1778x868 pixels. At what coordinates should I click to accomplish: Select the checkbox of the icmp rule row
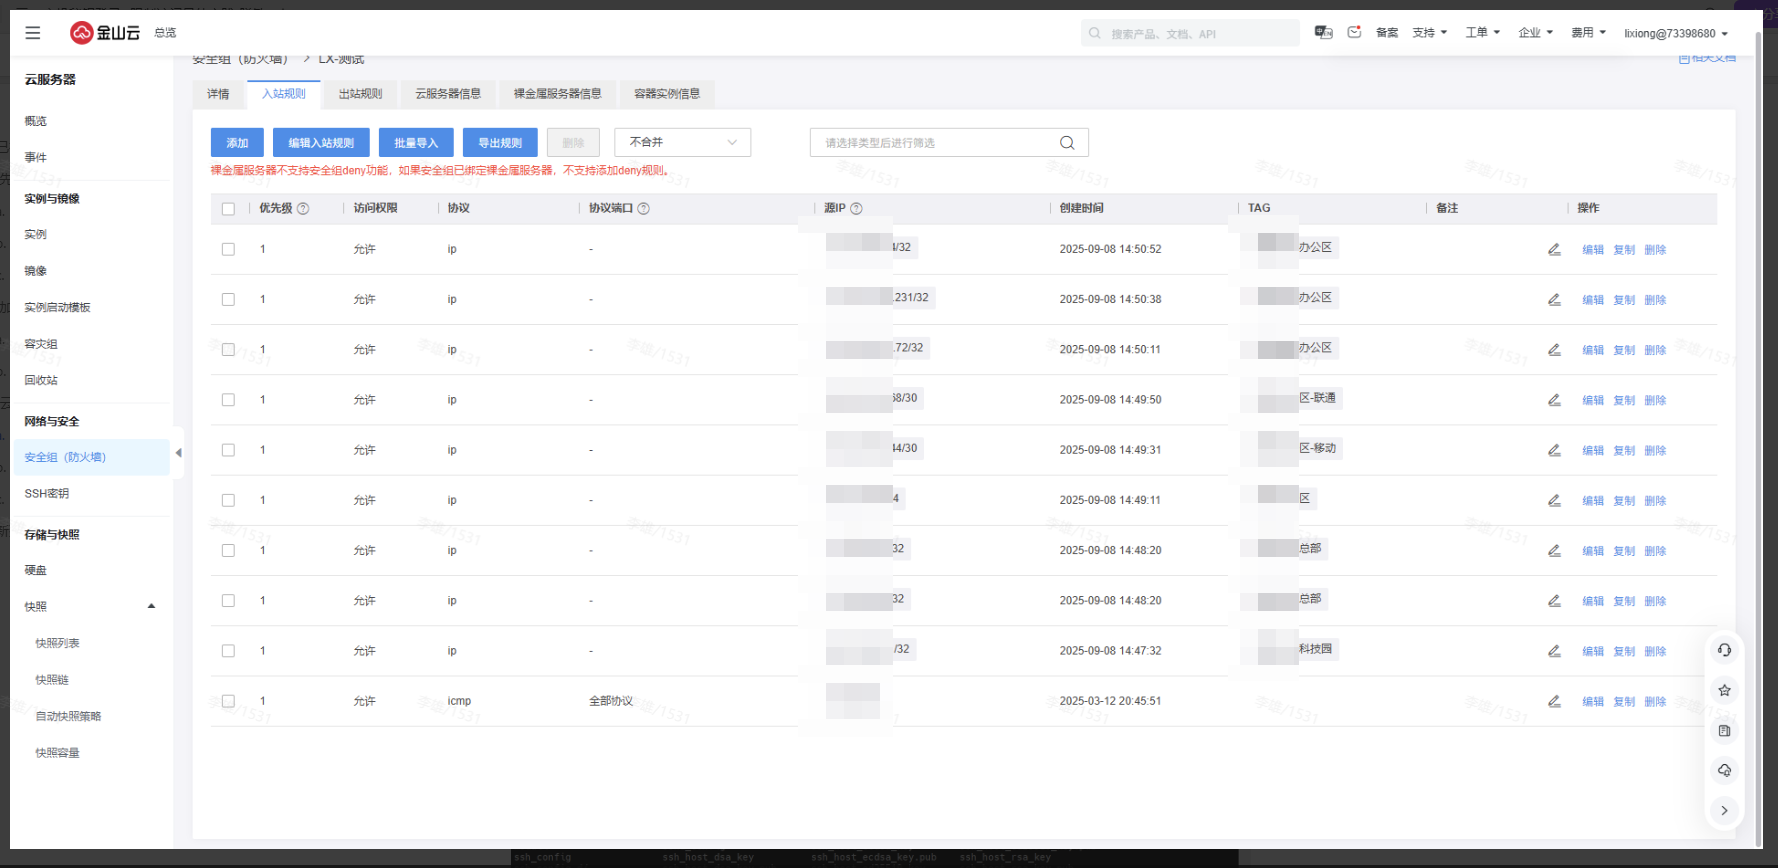pyautogui.click(x=228, y=701)
